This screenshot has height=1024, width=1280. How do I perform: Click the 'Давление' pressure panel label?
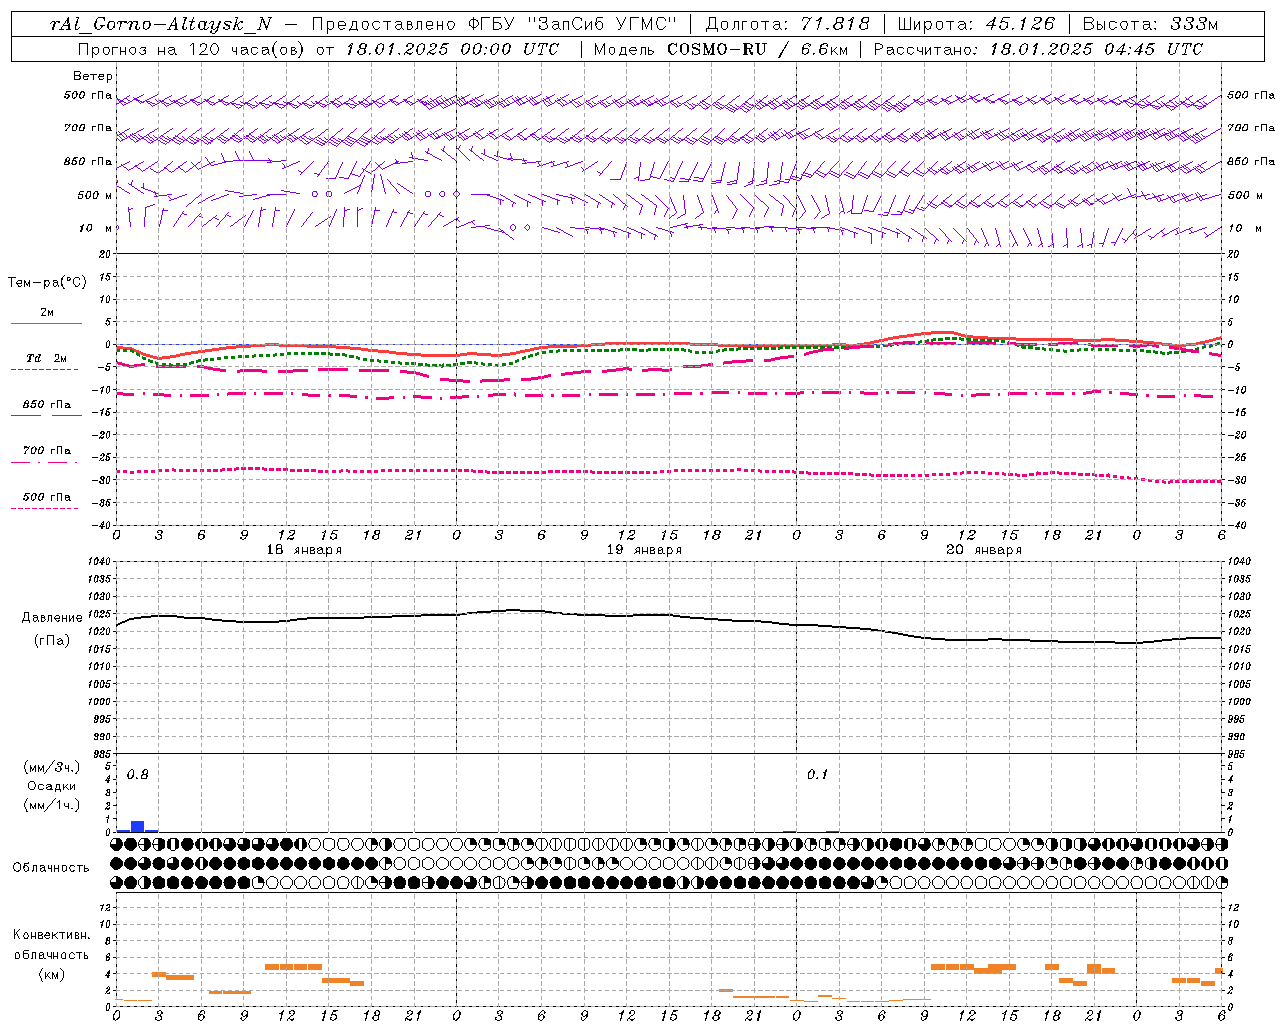tap(52, 618)
